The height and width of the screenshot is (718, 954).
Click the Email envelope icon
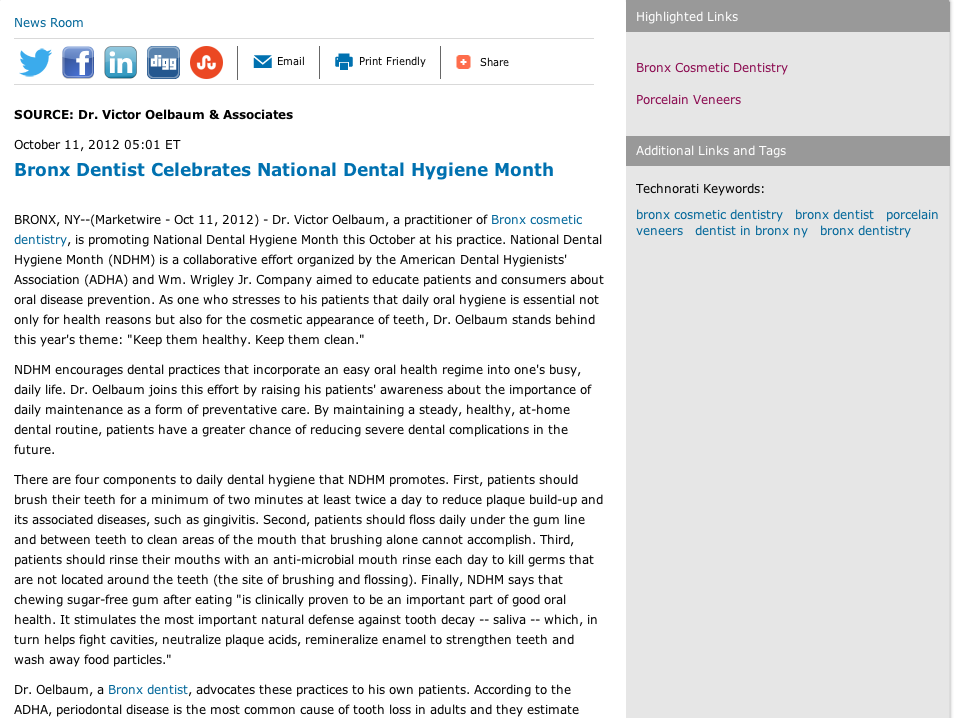click(x=262, y=61)
